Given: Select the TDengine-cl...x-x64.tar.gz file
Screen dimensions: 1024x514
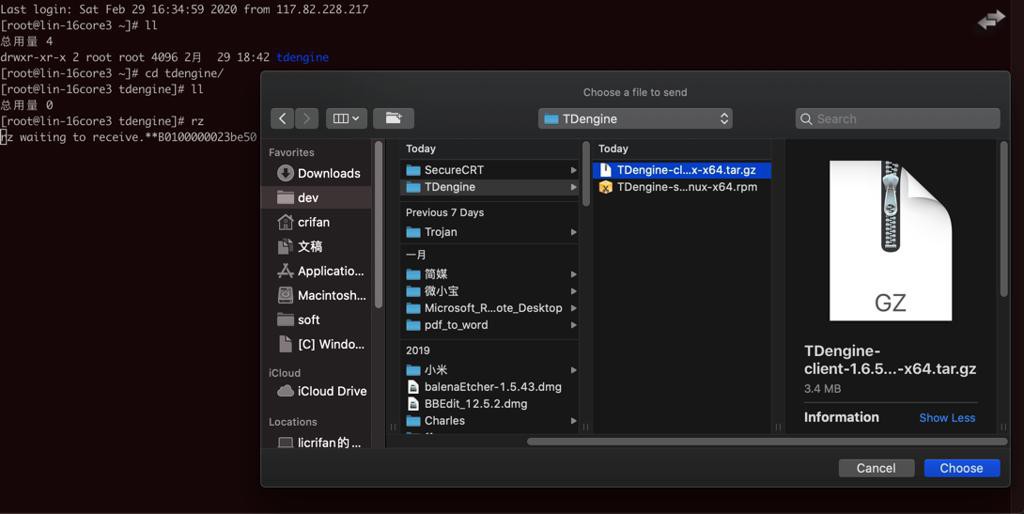Looking at the screenshot, I should pyautogui.click(x=682, y=170).
